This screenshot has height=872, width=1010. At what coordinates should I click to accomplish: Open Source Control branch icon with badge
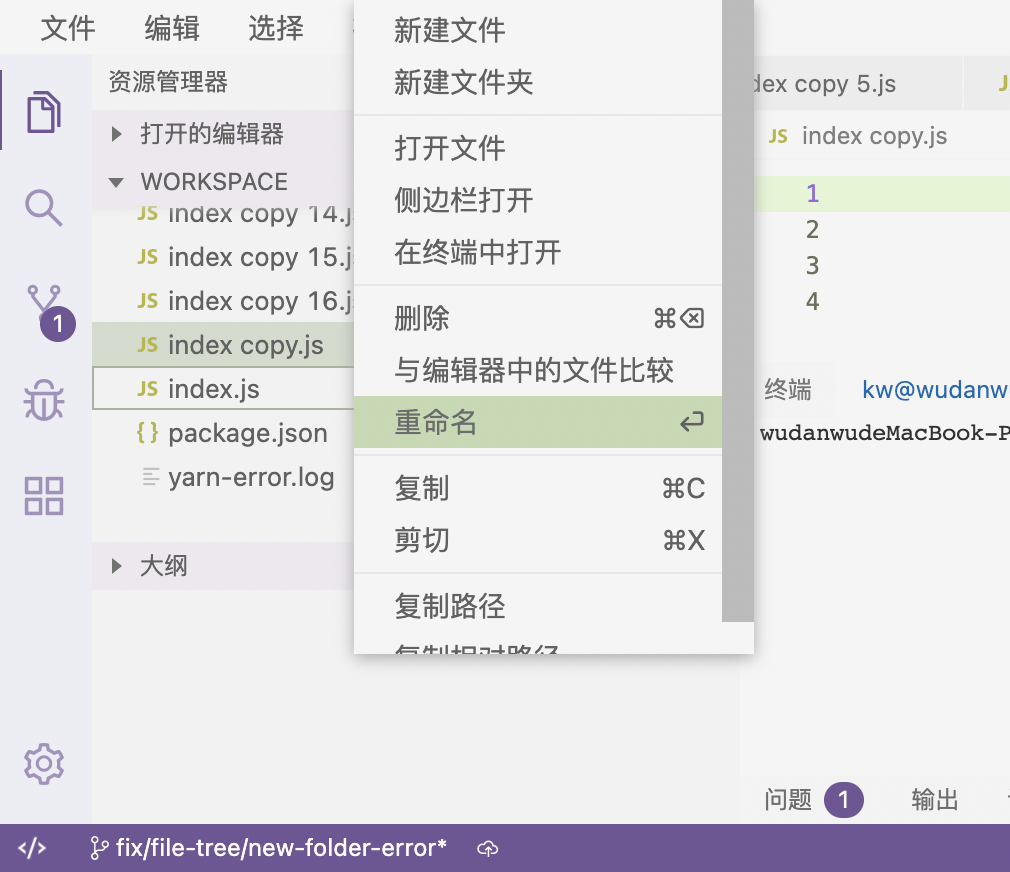50,312
